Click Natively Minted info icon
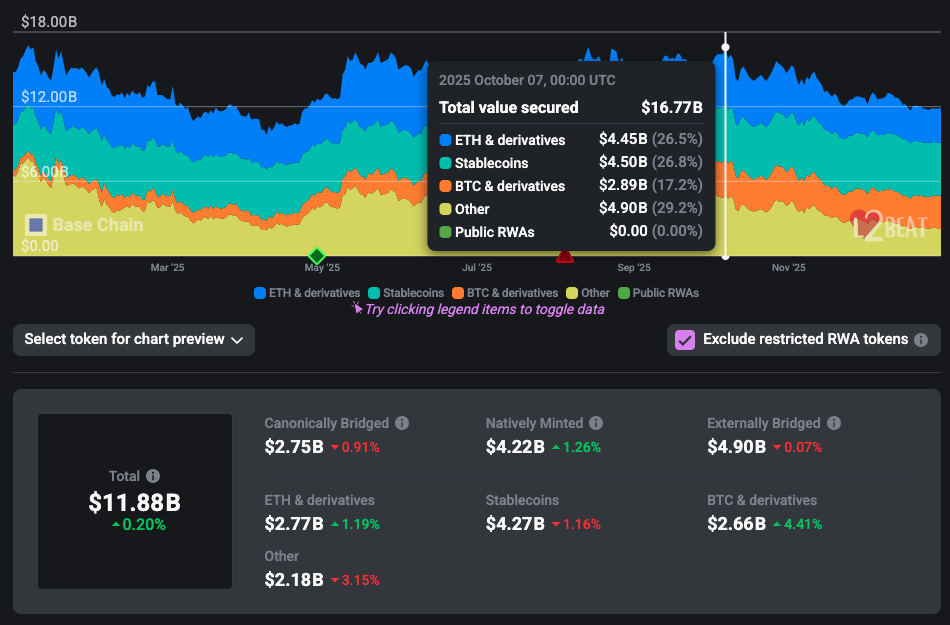The height and width of the screenshot is (625, 950). [x=596, y=424]
